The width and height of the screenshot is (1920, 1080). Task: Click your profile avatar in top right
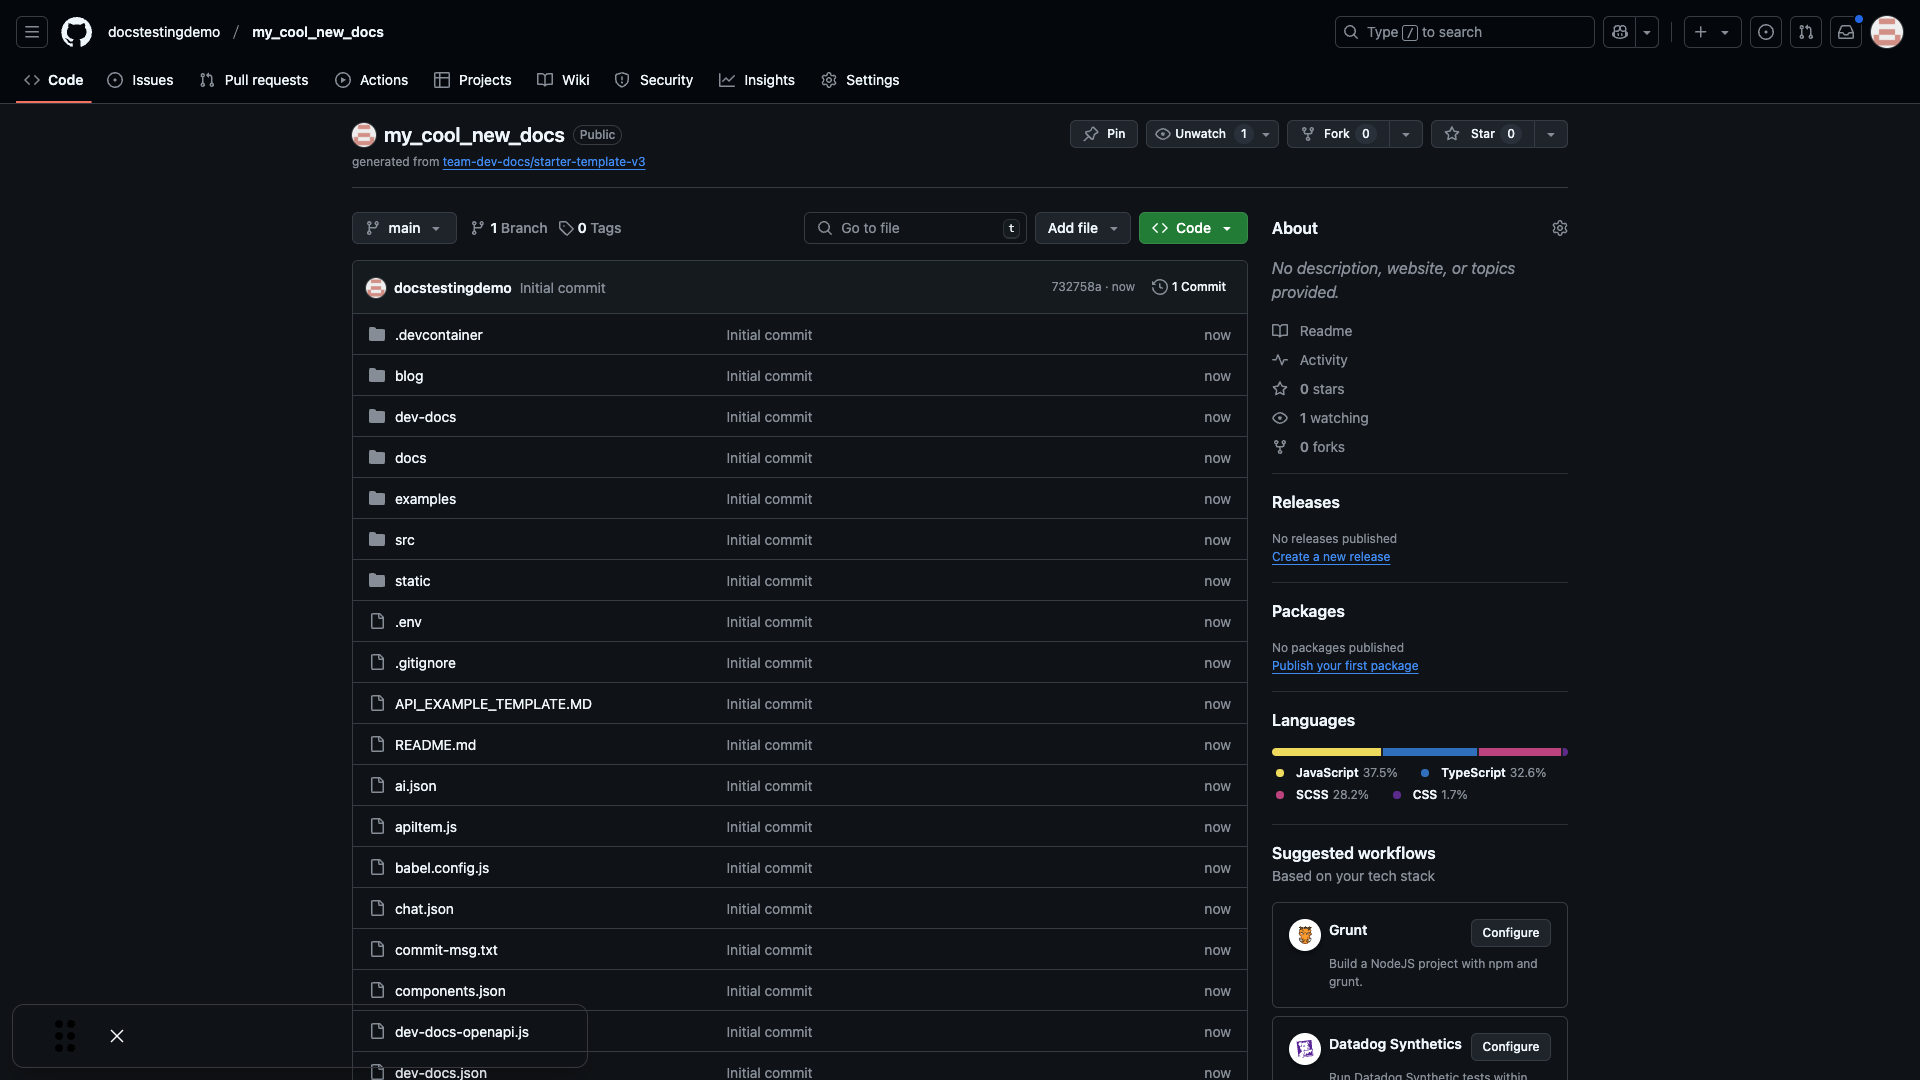coord(1887,32)
